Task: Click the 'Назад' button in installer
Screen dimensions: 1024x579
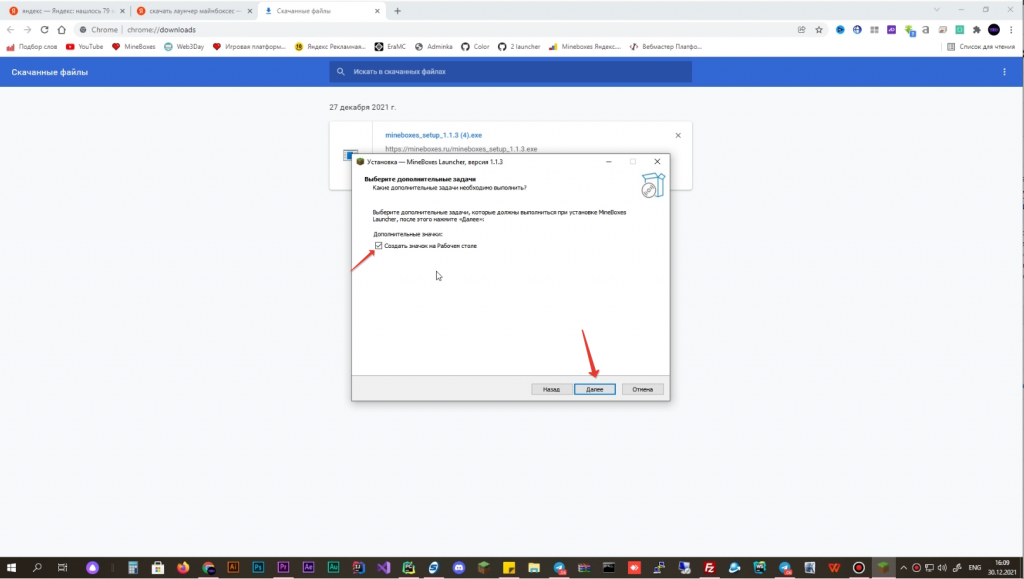Action: click(x=551, y=389)
